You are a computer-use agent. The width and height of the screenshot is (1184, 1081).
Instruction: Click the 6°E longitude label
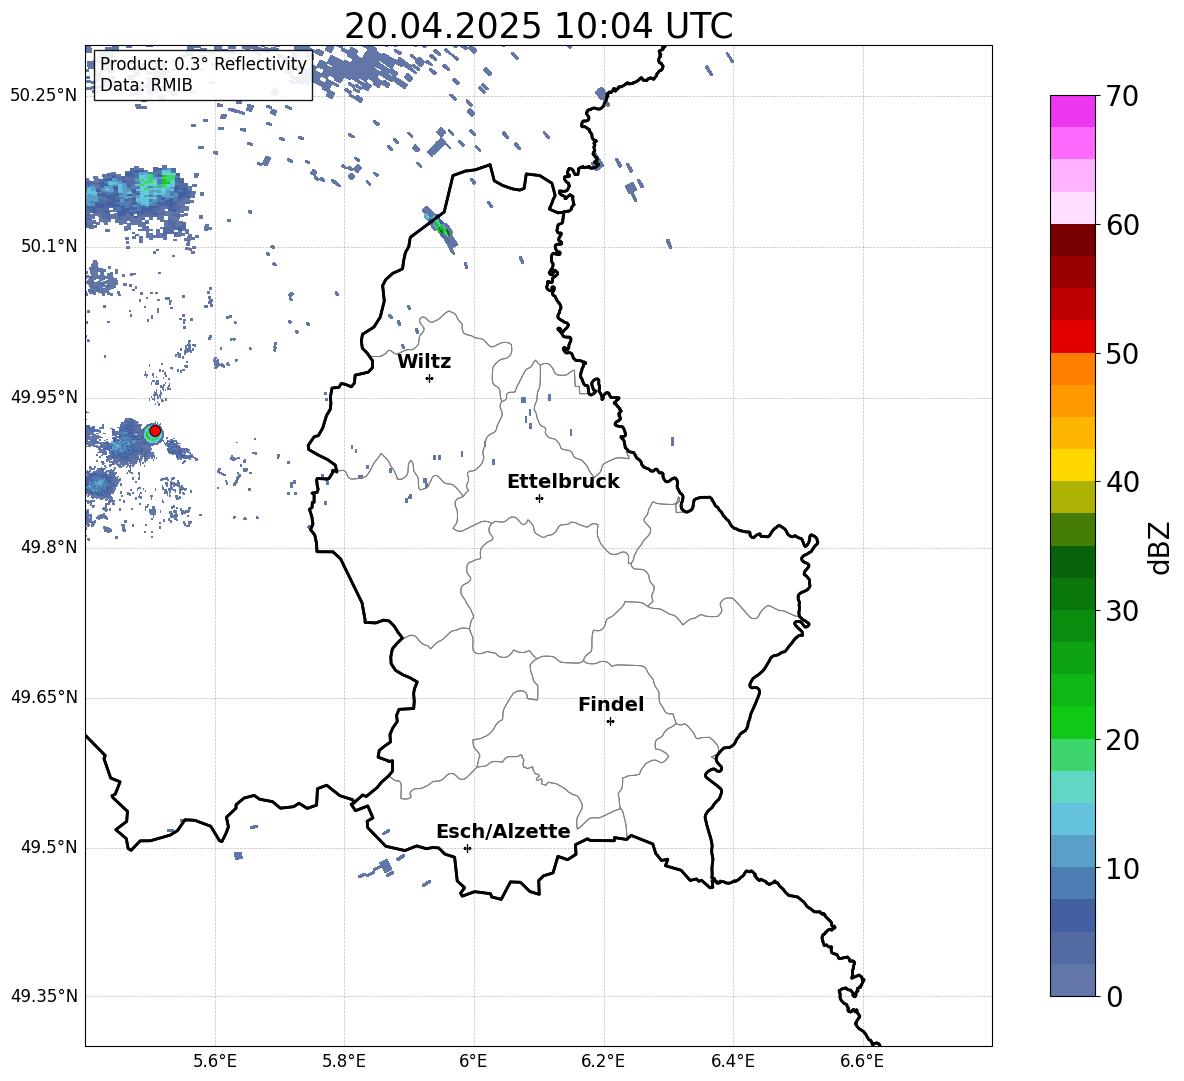pos(473,1061)
